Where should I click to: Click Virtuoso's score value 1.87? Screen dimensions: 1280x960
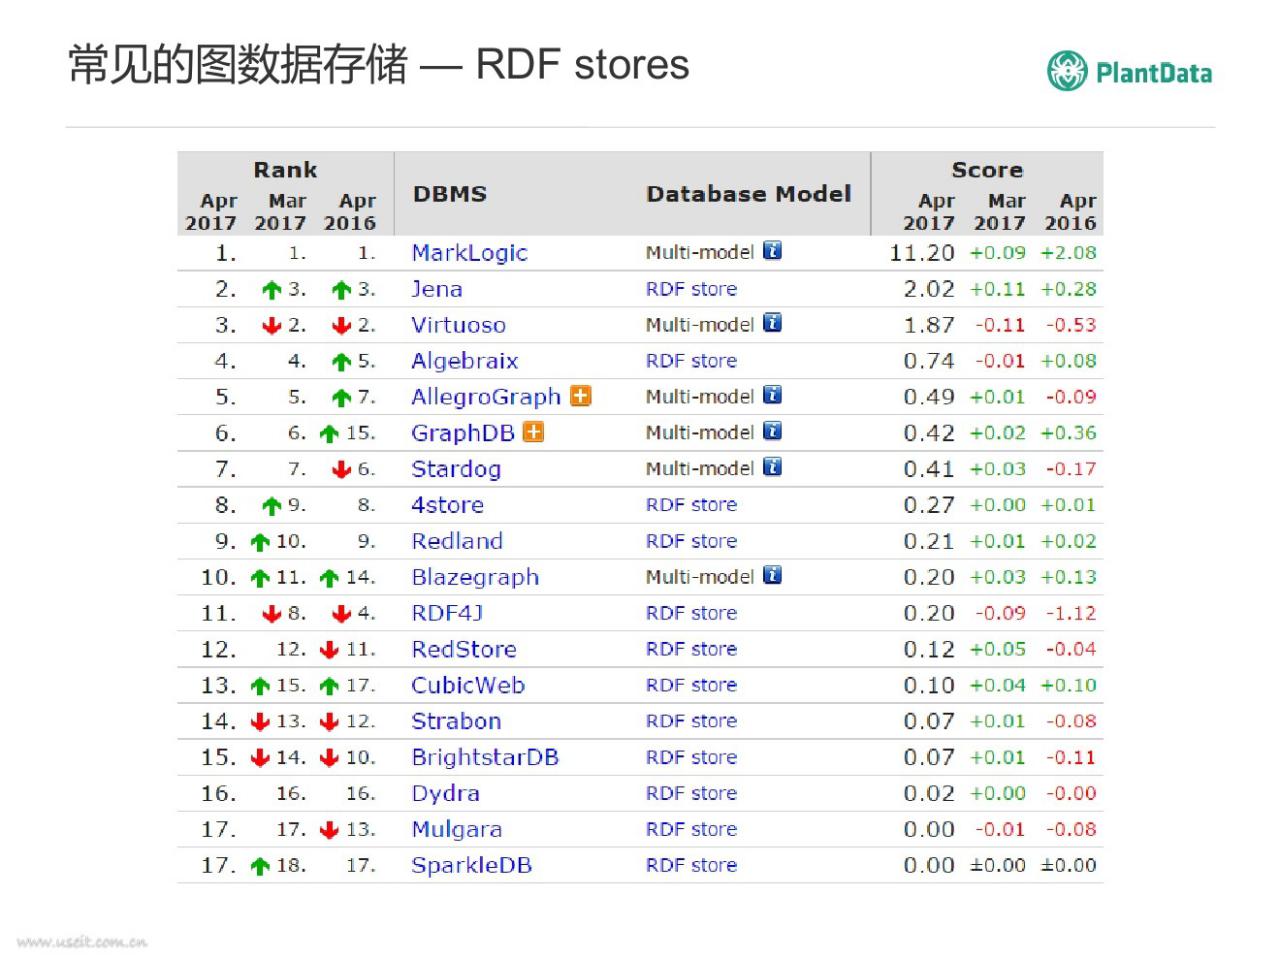point(929,325)
